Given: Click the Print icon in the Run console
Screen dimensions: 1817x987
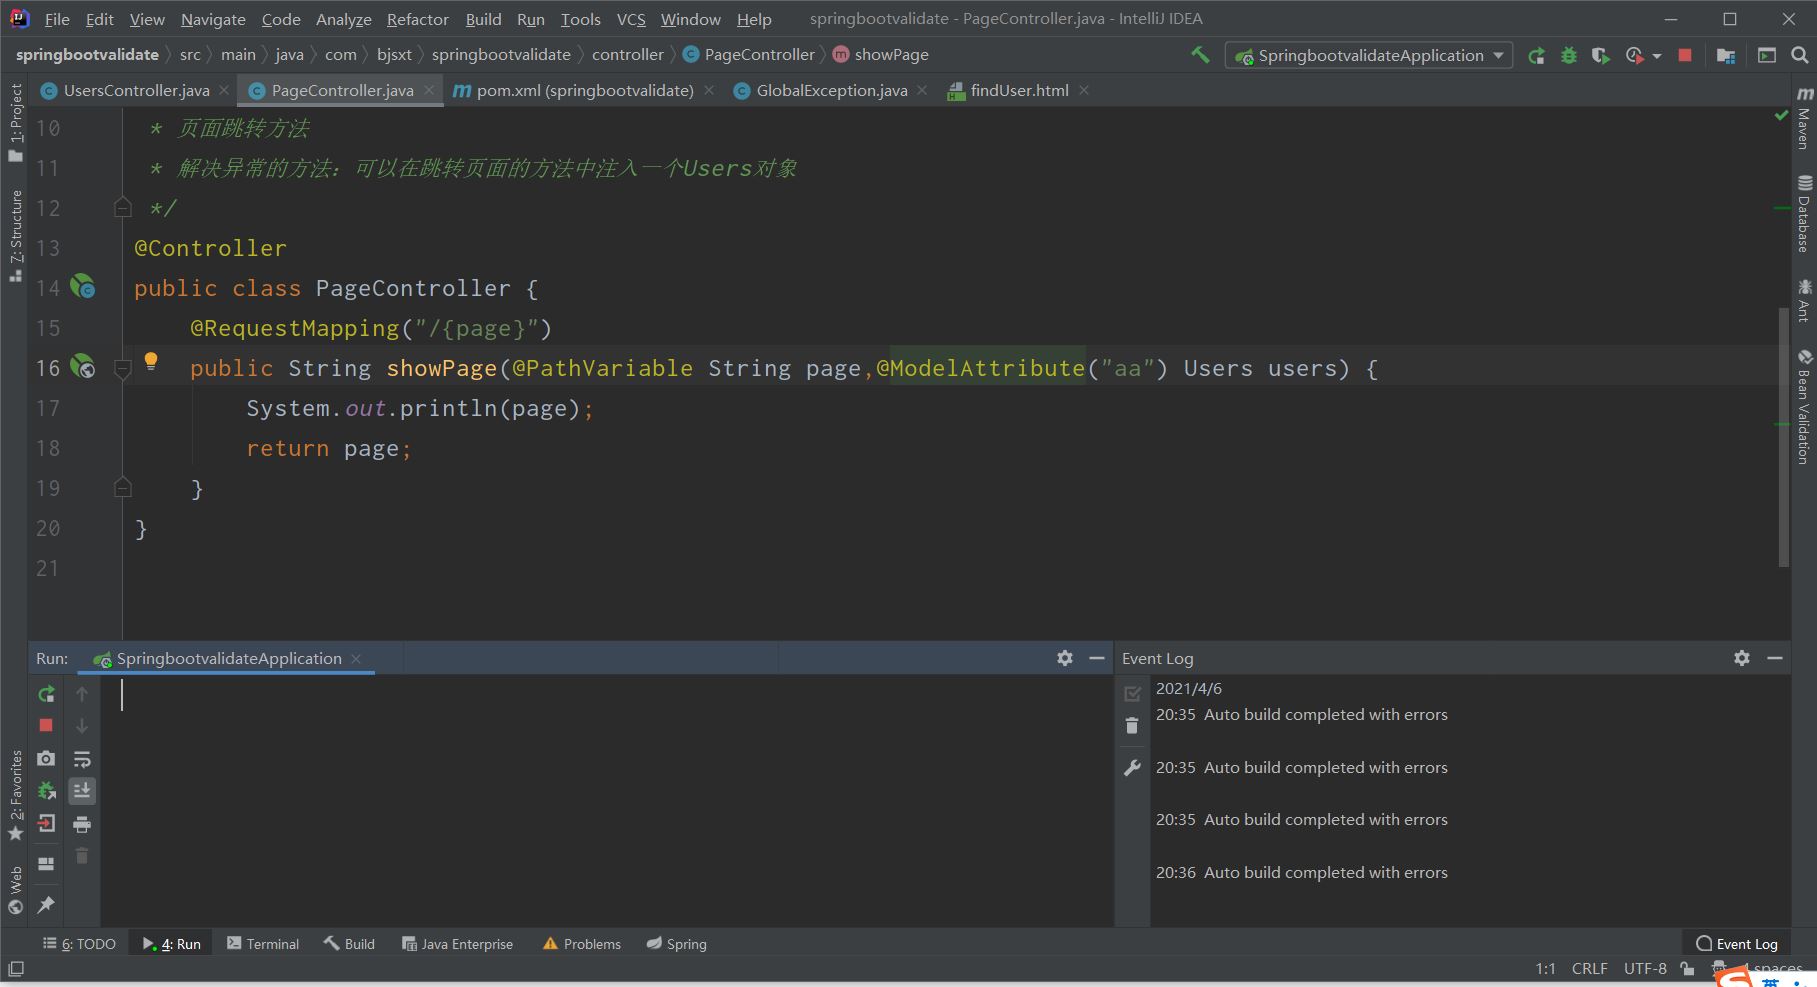Looking at the screenshot, I should tap(82, 824).
